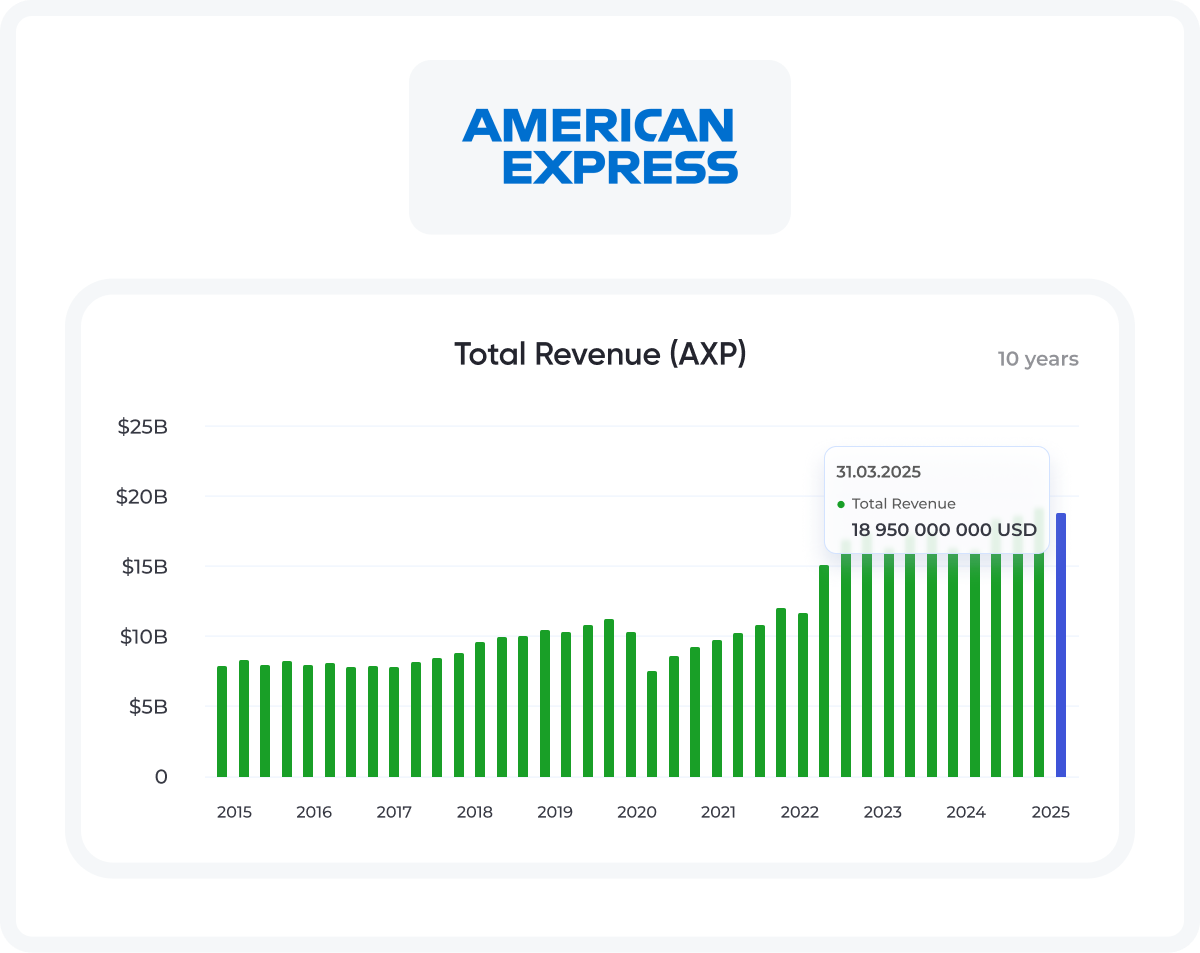Click the Total Revenue tooltip label
1200x953 pixels.
click(x=904, y=504)
